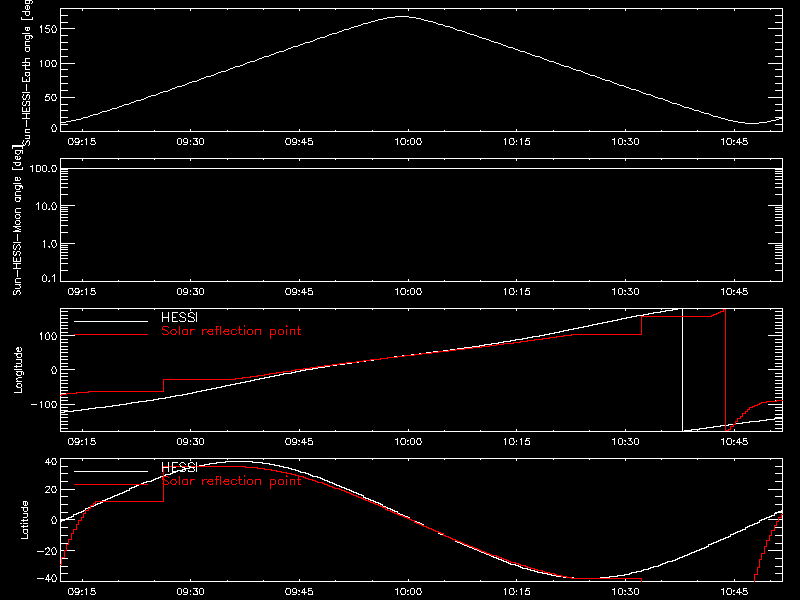Click the -20 tick on Latitude axis
The height and width of the screenshot is (600, 800).
pos(47,551)
